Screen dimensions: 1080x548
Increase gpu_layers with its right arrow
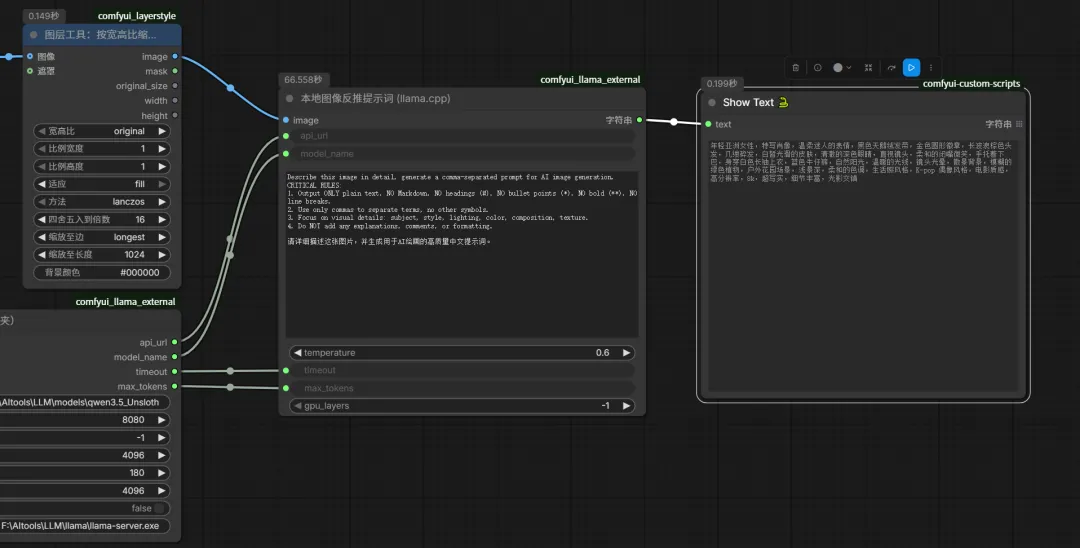tap(626, 405)
